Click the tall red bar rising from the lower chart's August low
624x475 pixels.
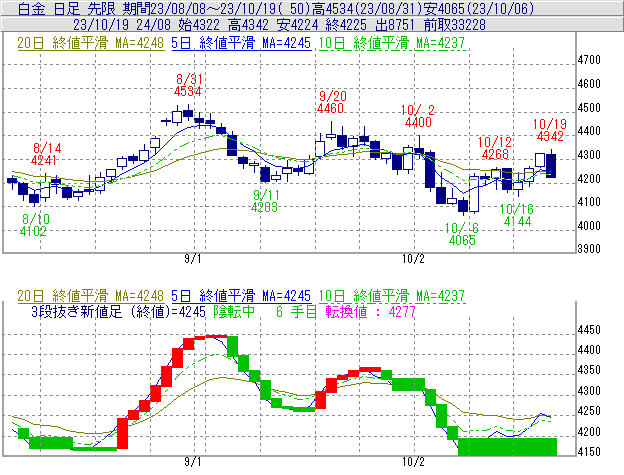pyautogui.click(x=123, y=433)
